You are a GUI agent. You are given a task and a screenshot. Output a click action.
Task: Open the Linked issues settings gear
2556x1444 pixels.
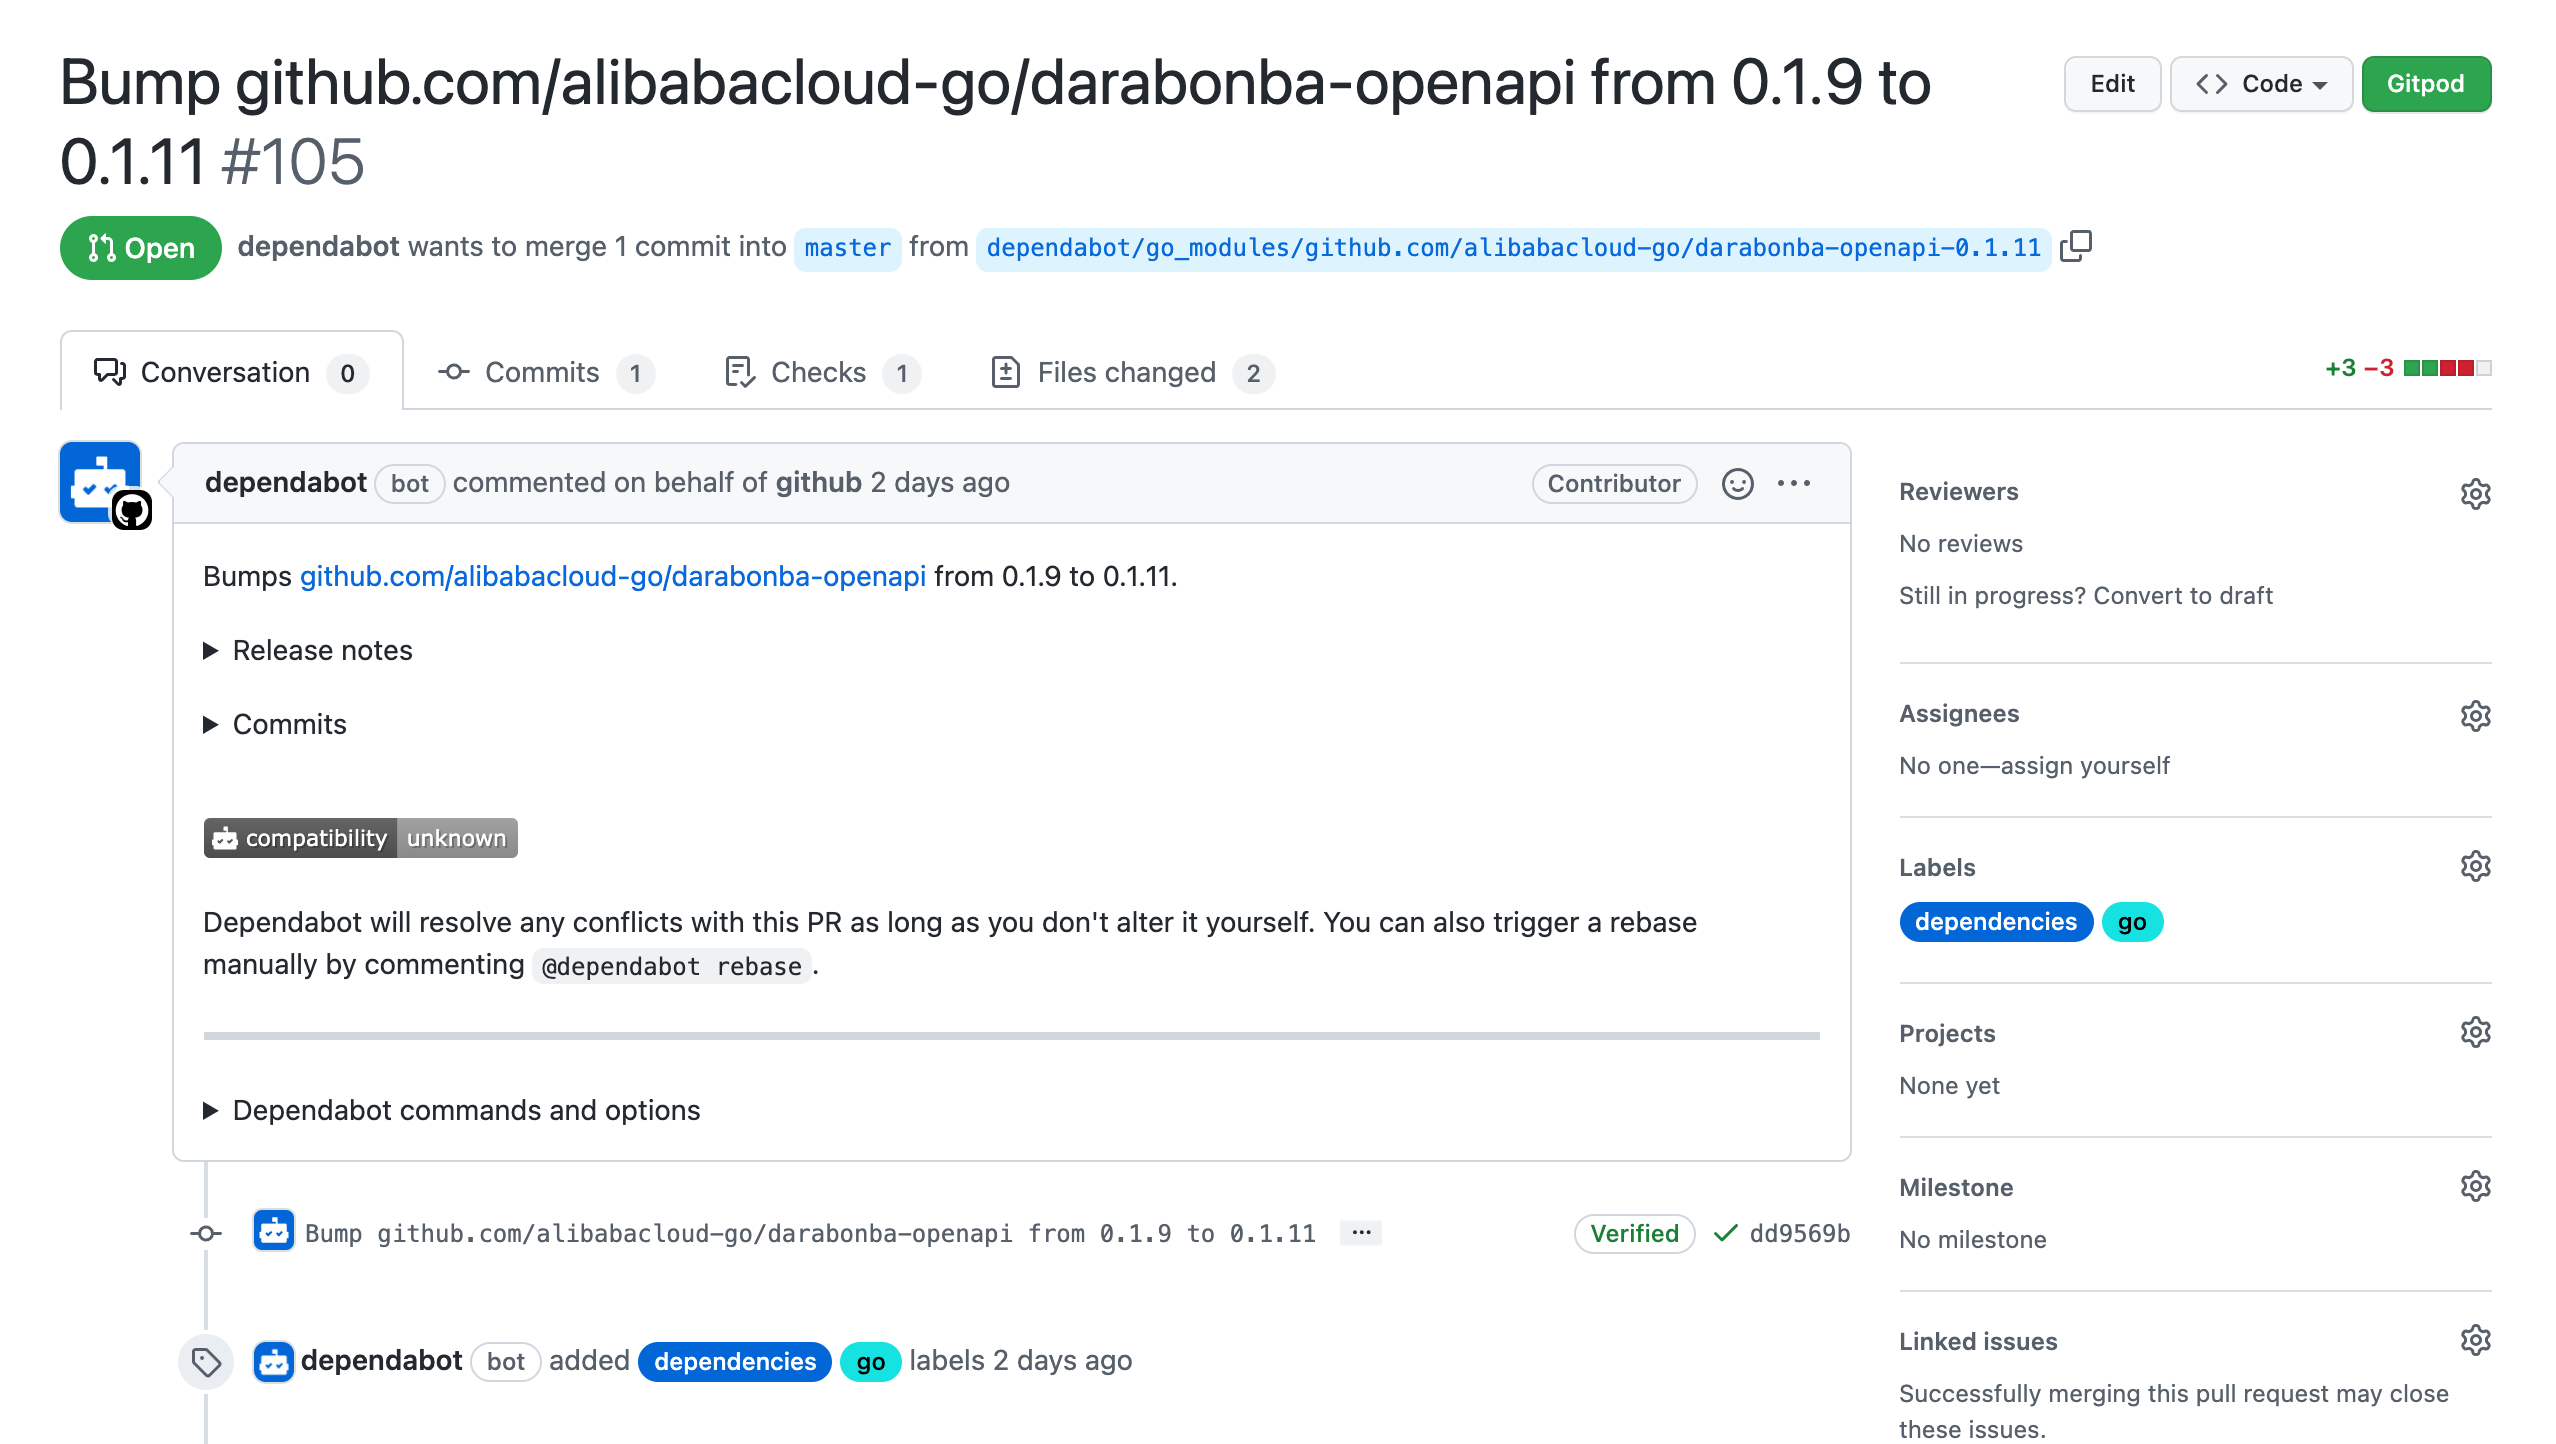click(2474, 1340)
